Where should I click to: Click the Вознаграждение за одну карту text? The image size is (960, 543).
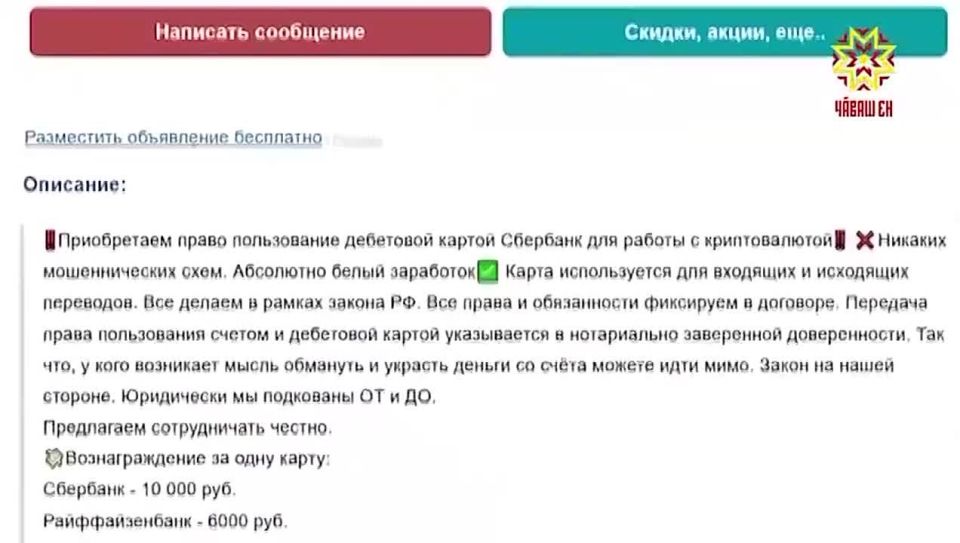197,459
